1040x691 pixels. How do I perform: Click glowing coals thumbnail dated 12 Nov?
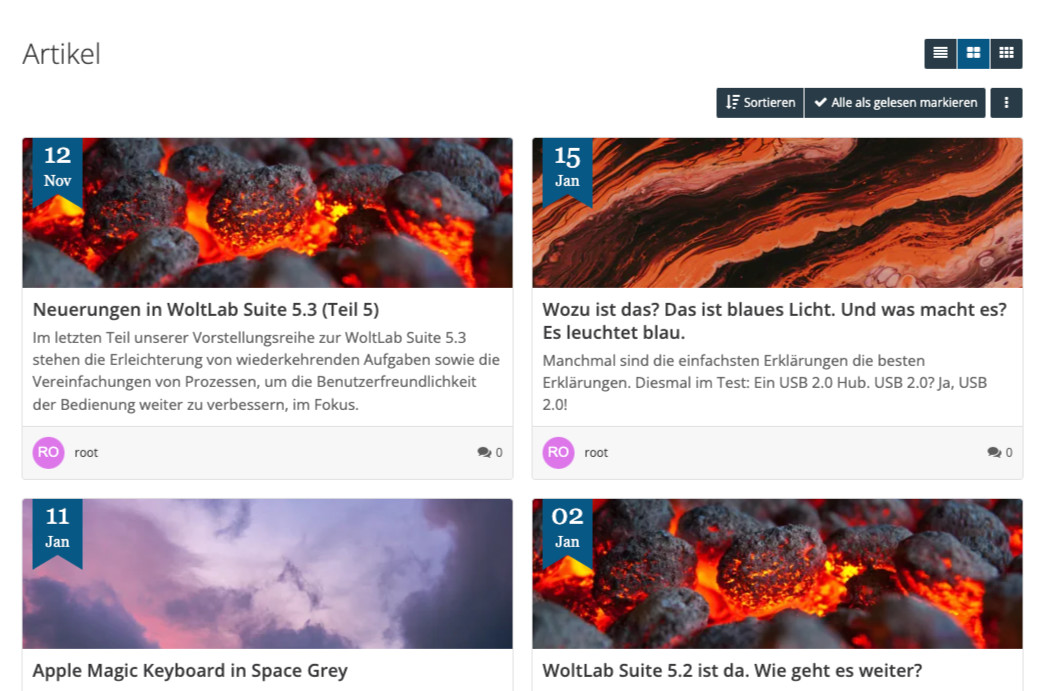click(x=267, y=213)
